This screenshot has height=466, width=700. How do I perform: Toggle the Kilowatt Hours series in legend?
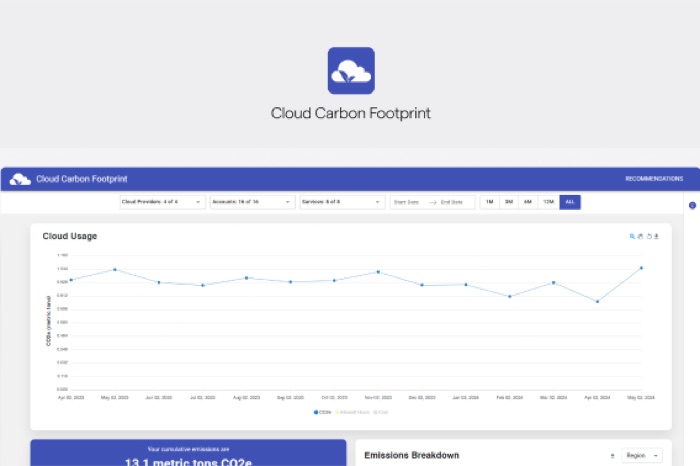click(x=352, y=412)
